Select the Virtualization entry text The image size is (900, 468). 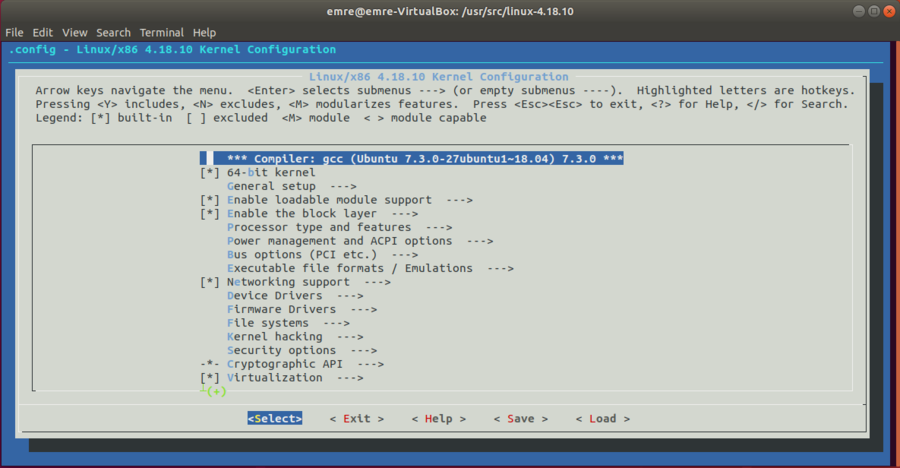pos(275,378)
